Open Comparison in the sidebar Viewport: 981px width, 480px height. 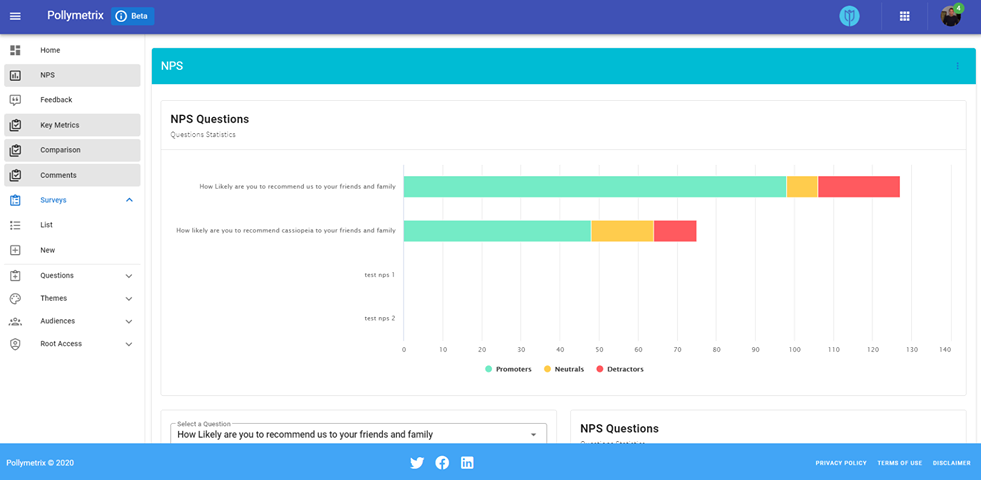pos(72,150)
